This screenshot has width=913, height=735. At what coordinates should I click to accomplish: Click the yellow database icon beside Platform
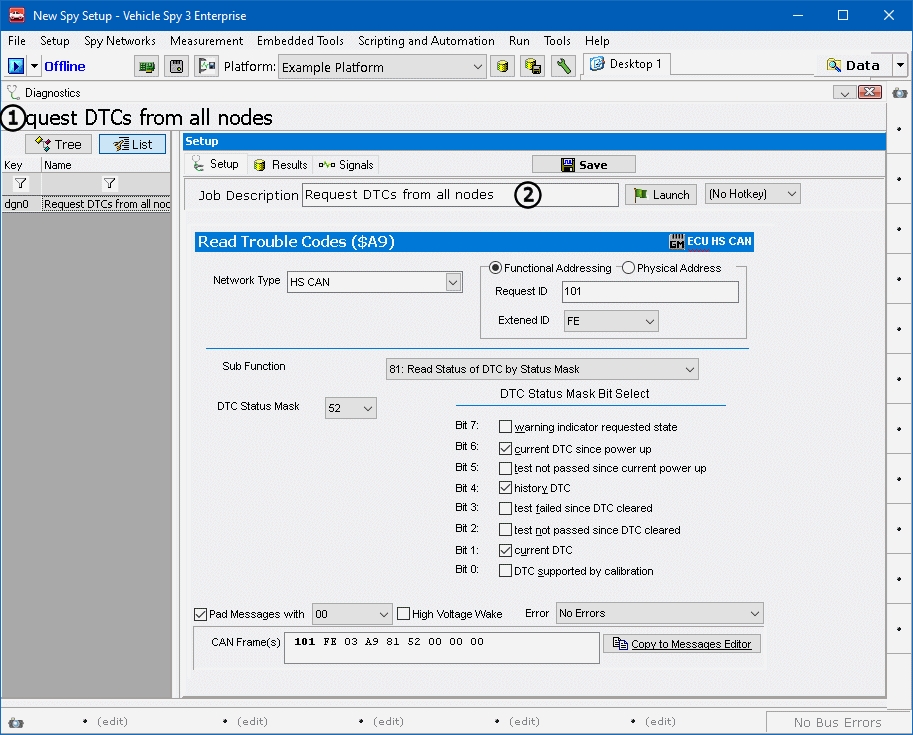(504, 67)
